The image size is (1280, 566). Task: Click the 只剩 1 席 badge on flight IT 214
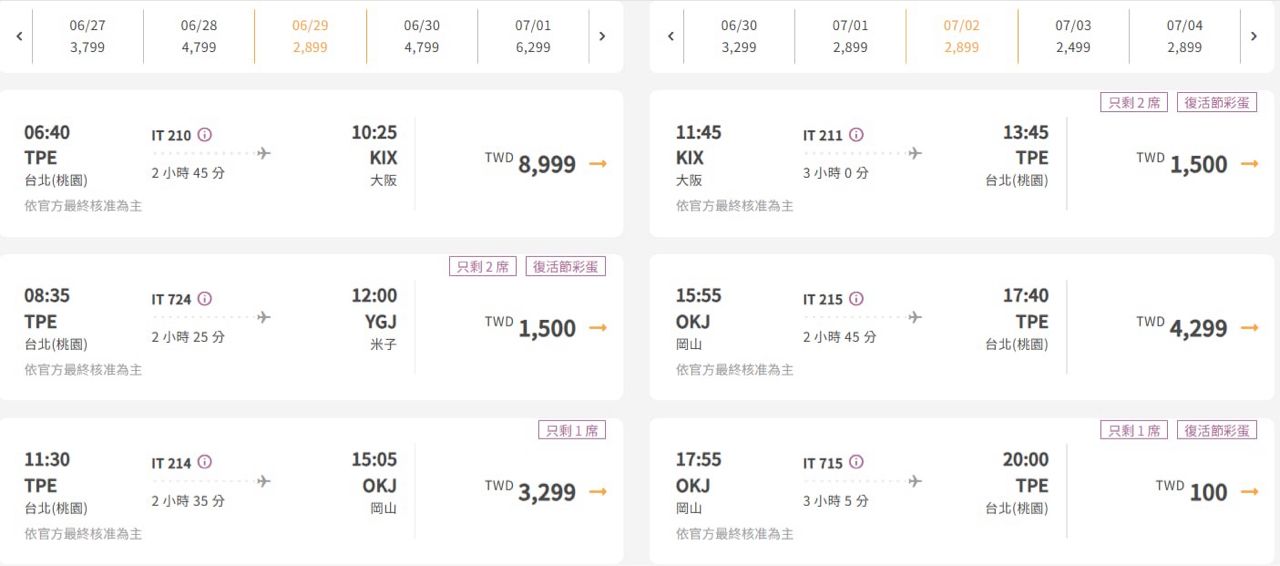pyautogui.click(x=572, y=430)
